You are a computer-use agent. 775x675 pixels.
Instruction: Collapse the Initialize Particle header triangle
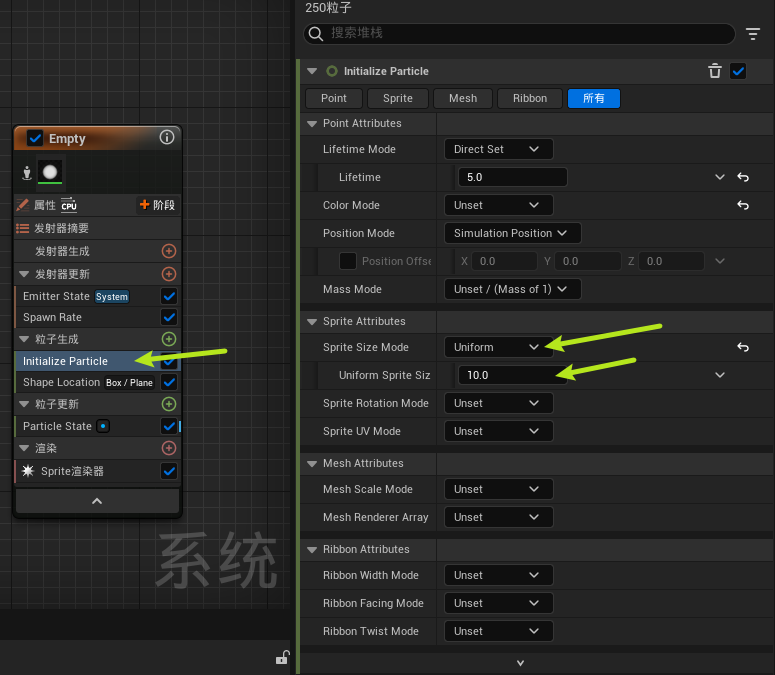coord(312,71)
